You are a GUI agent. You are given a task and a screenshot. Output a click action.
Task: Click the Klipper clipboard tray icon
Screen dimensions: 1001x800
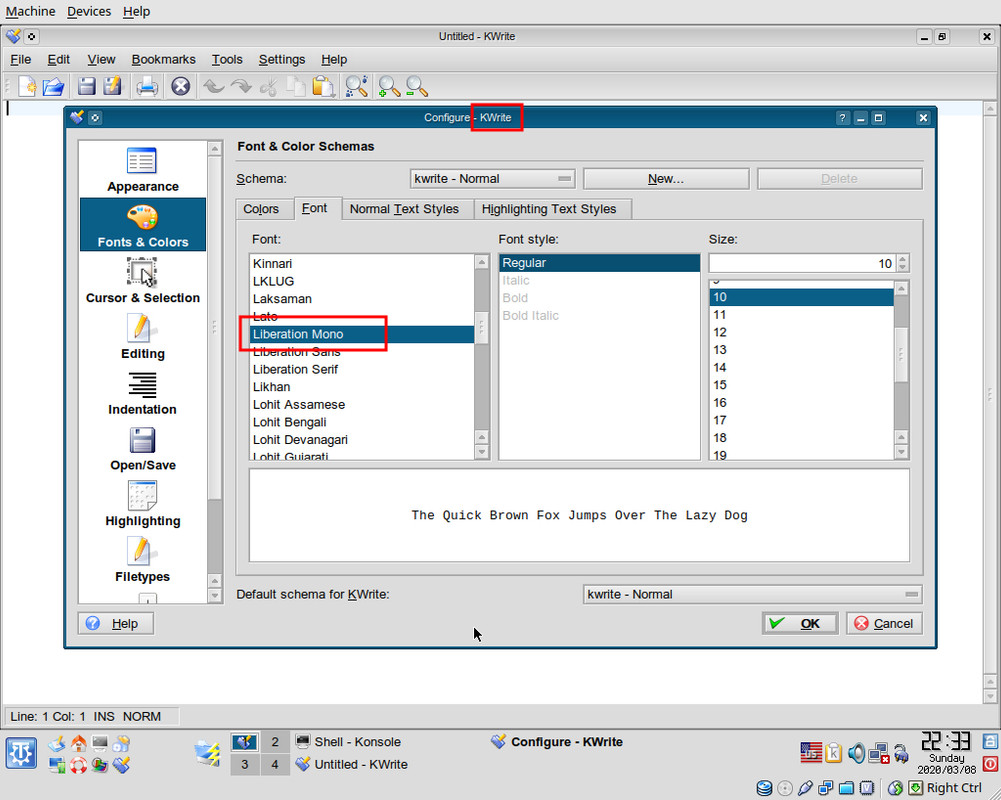(x=833, y=753)
